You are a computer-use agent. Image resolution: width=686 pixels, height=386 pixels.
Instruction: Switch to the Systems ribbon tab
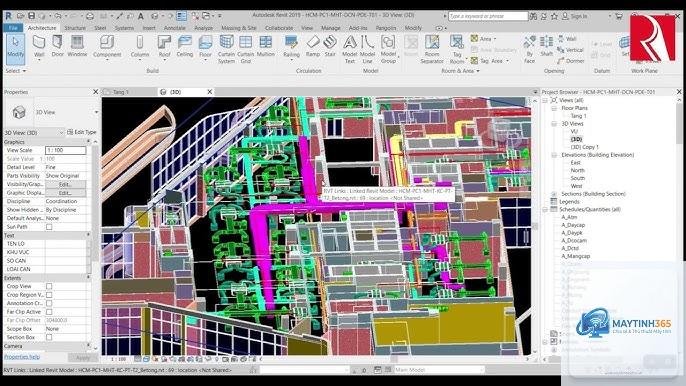pyautogui.click(x=124, y=28)
